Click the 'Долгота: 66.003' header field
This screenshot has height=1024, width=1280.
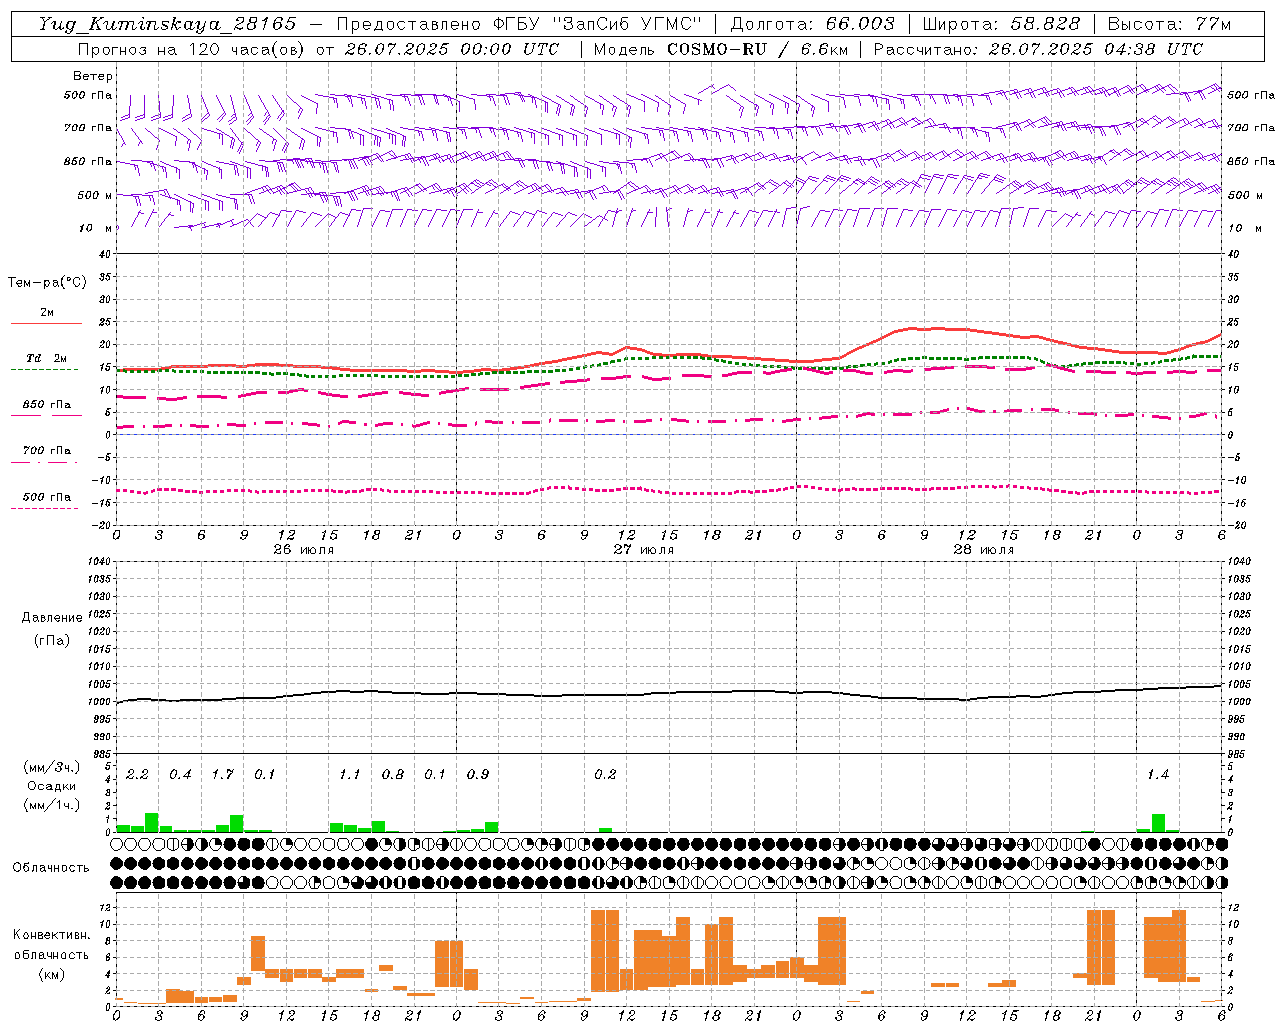point(813,24)
